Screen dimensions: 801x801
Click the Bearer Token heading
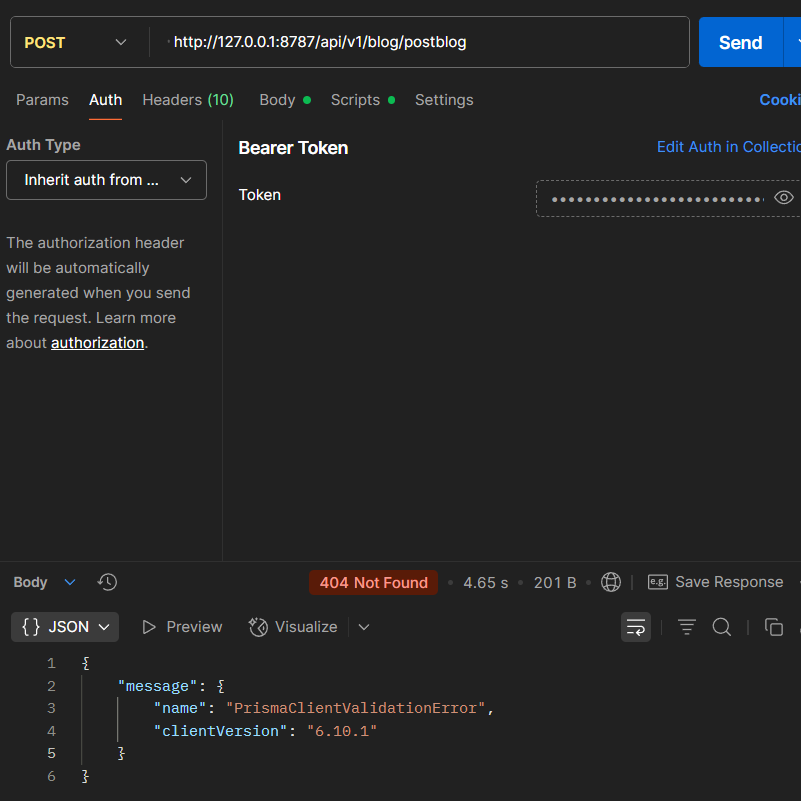click(x=293, y=148)
